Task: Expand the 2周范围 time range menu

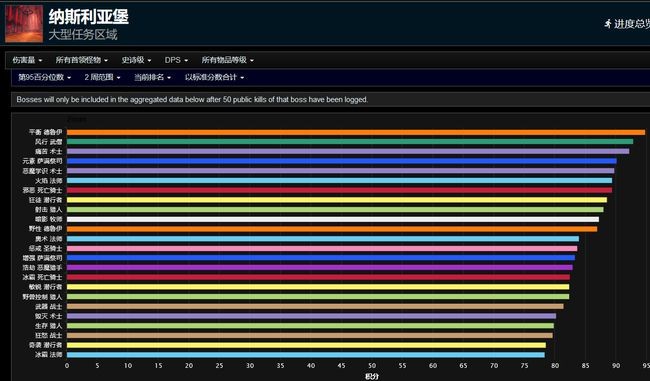Action: [x=102, y=77]
